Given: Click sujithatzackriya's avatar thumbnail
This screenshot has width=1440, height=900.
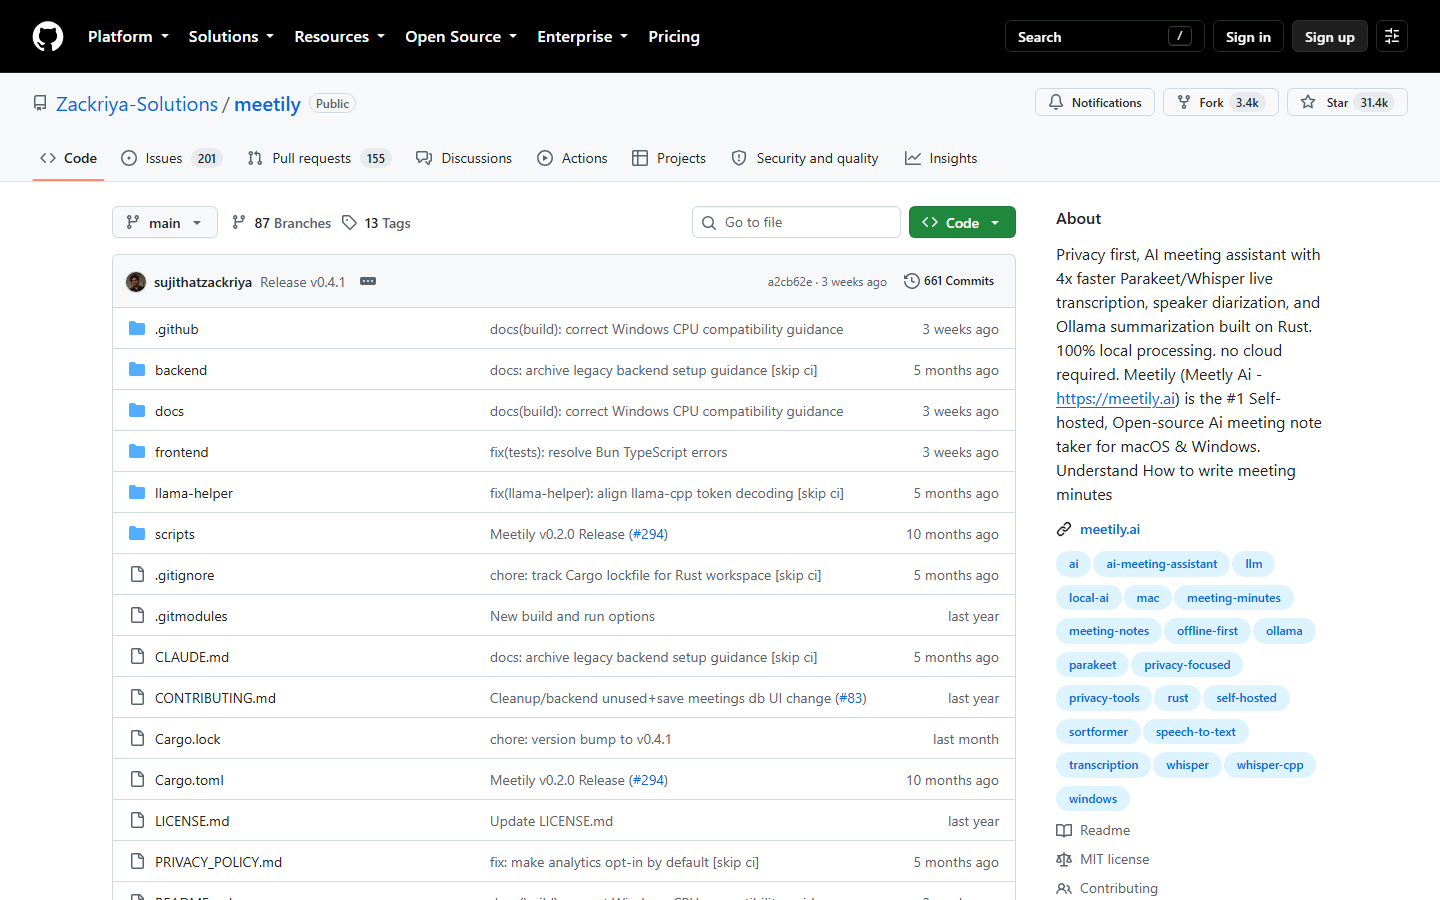Looking at the screenshot, I should (x=136, y=282).
